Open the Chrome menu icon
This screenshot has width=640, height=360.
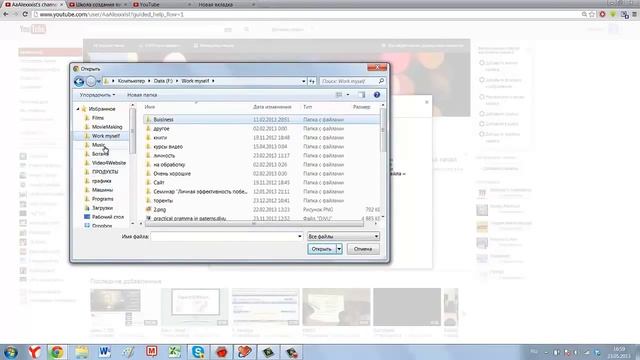point(635,14)
